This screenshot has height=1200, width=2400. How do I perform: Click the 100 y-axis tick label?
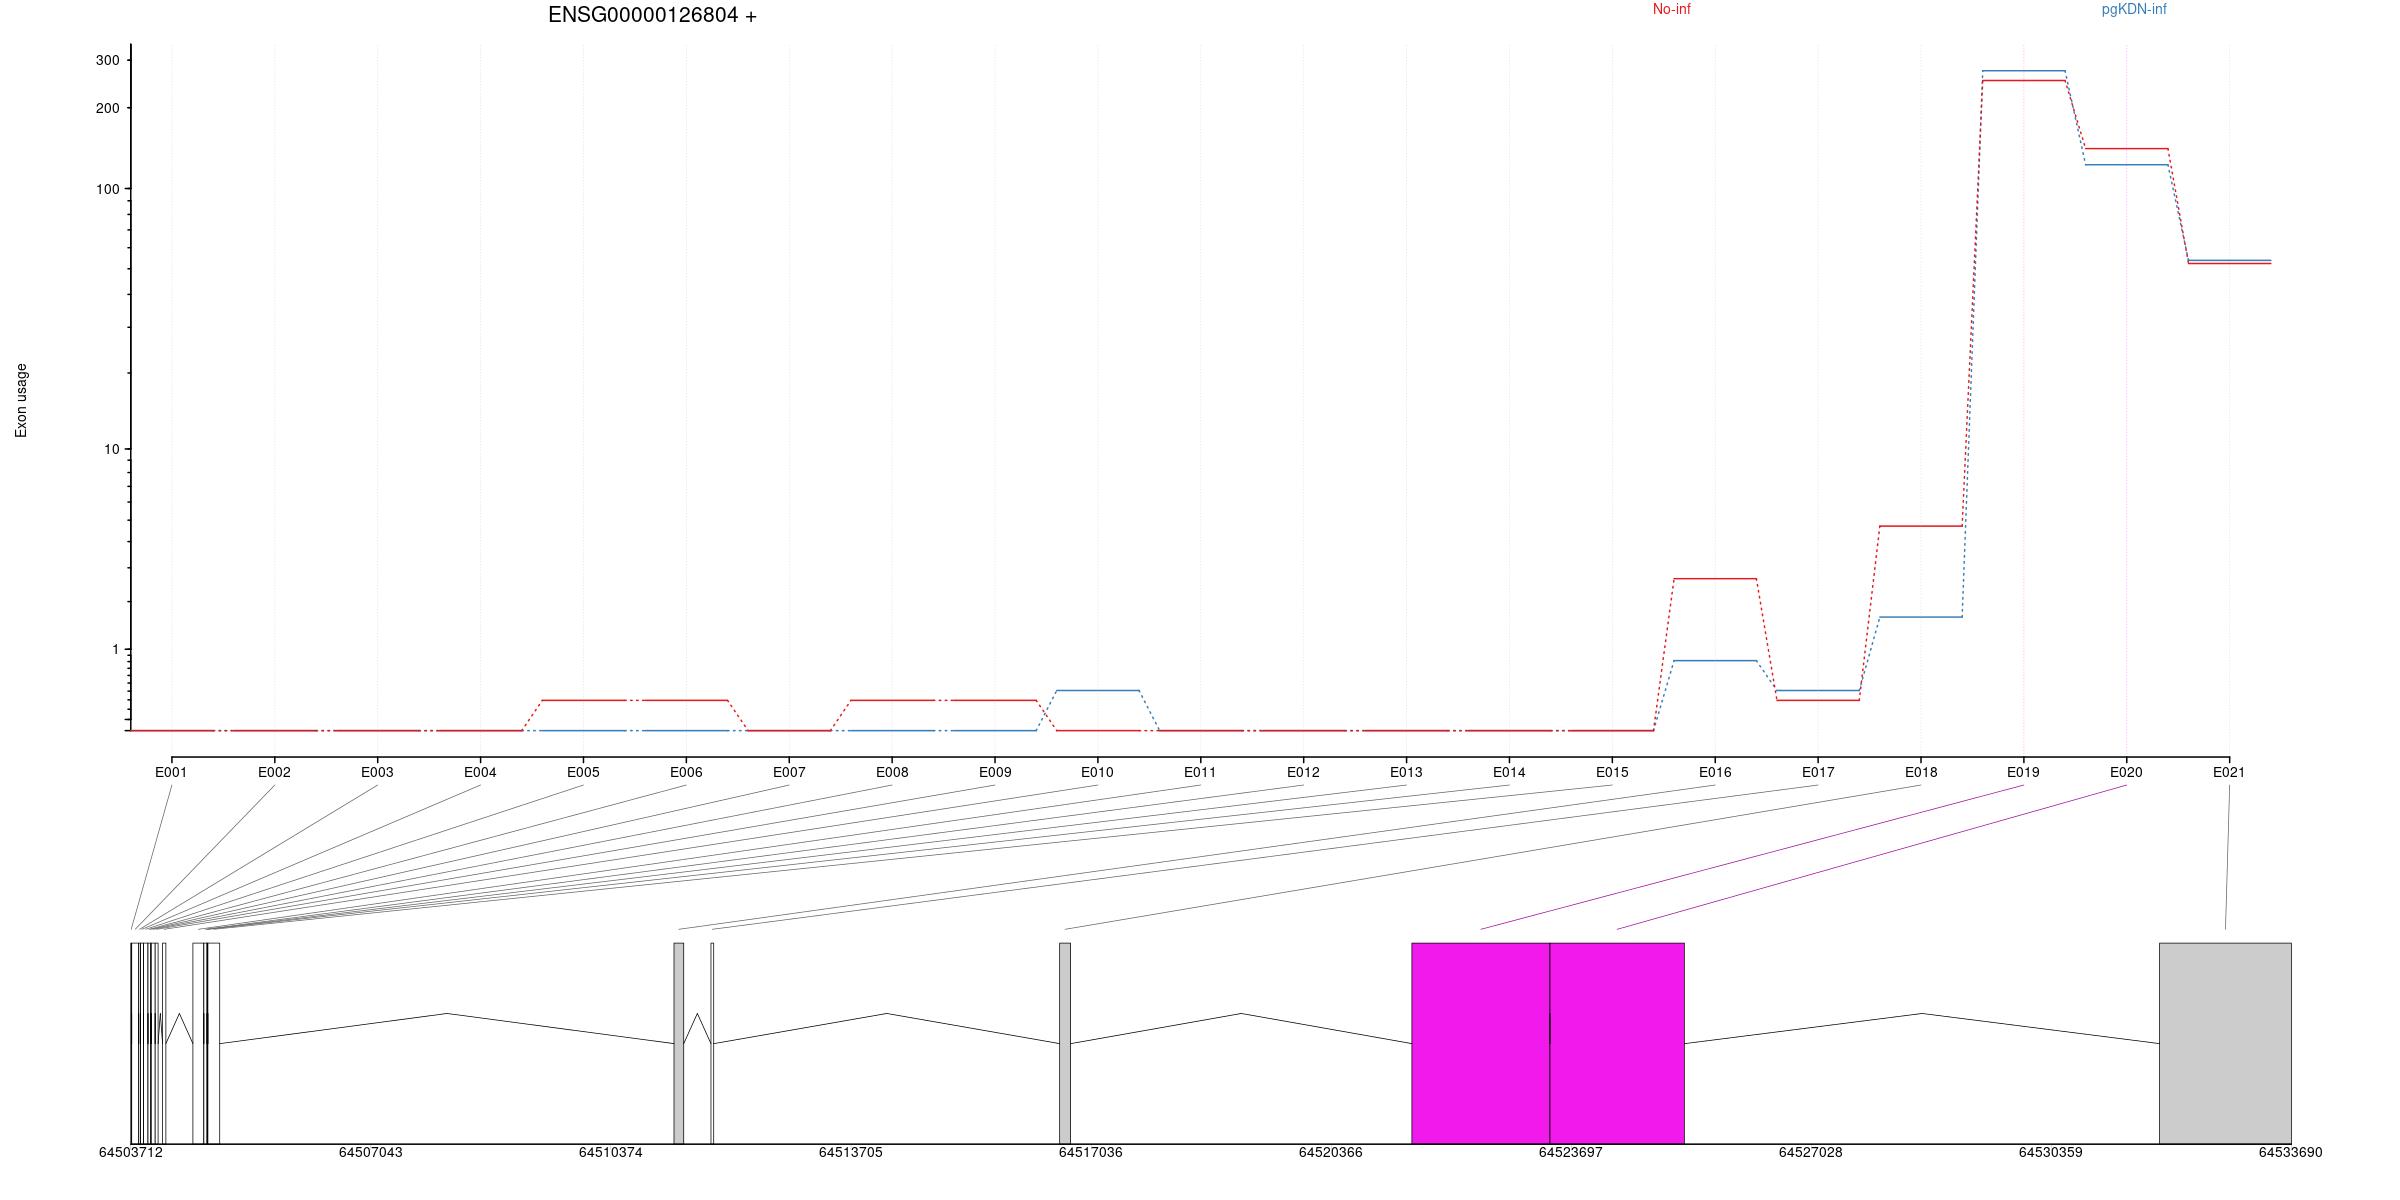107,189
